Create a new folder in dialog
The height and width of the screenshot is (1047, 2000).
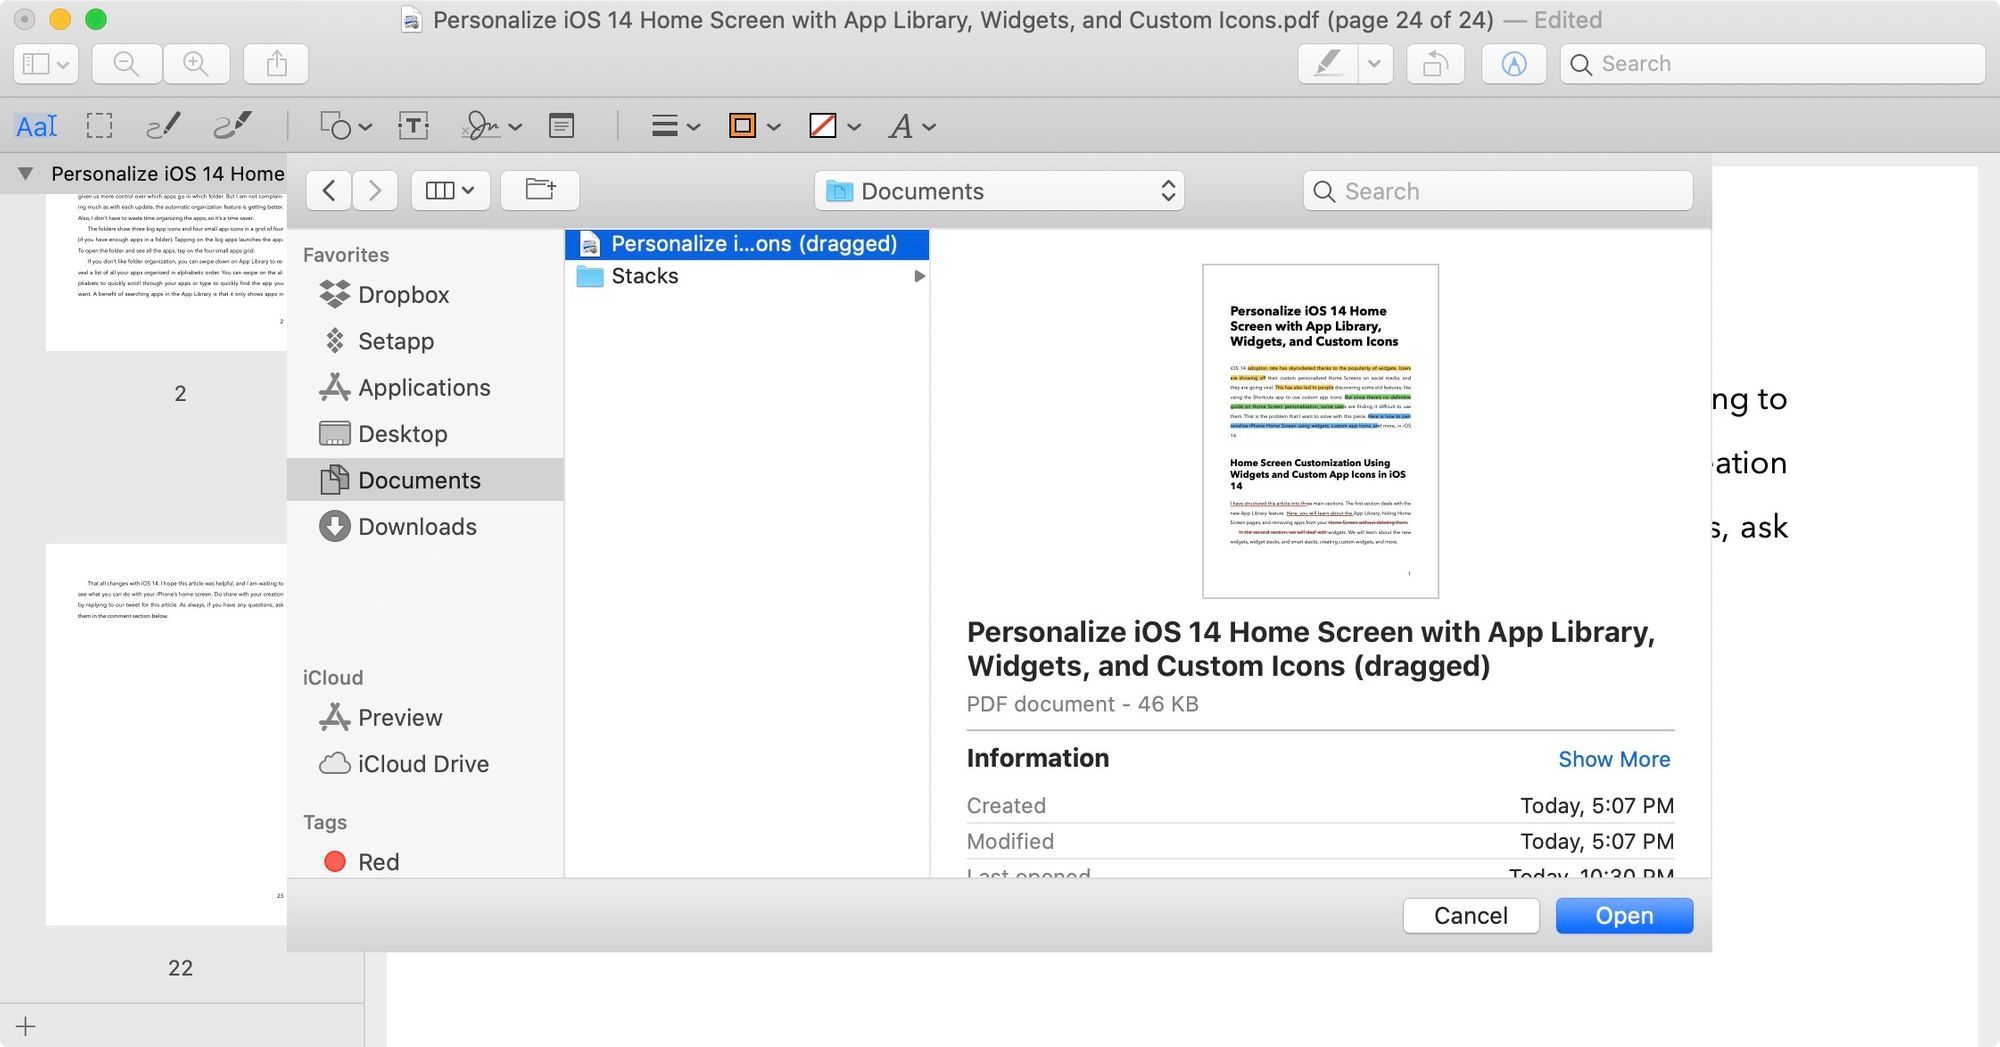[x=540, y=190]
